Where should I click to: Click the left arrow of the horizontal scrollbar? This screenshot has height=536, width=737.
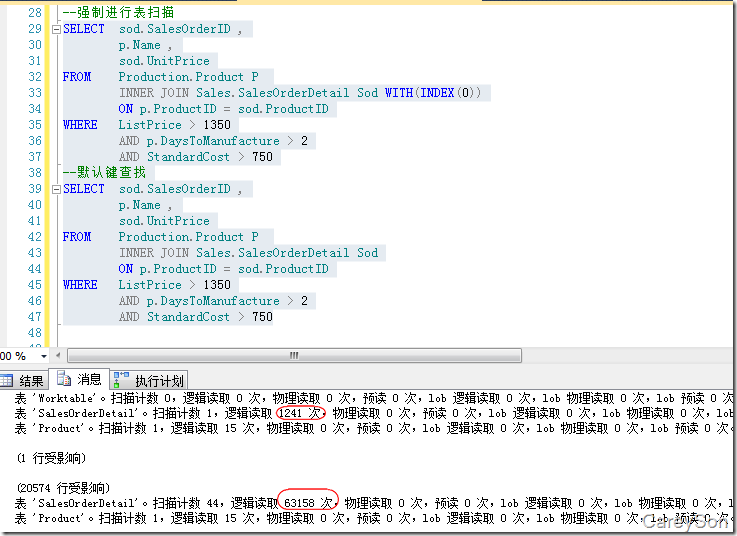[61, 356]
